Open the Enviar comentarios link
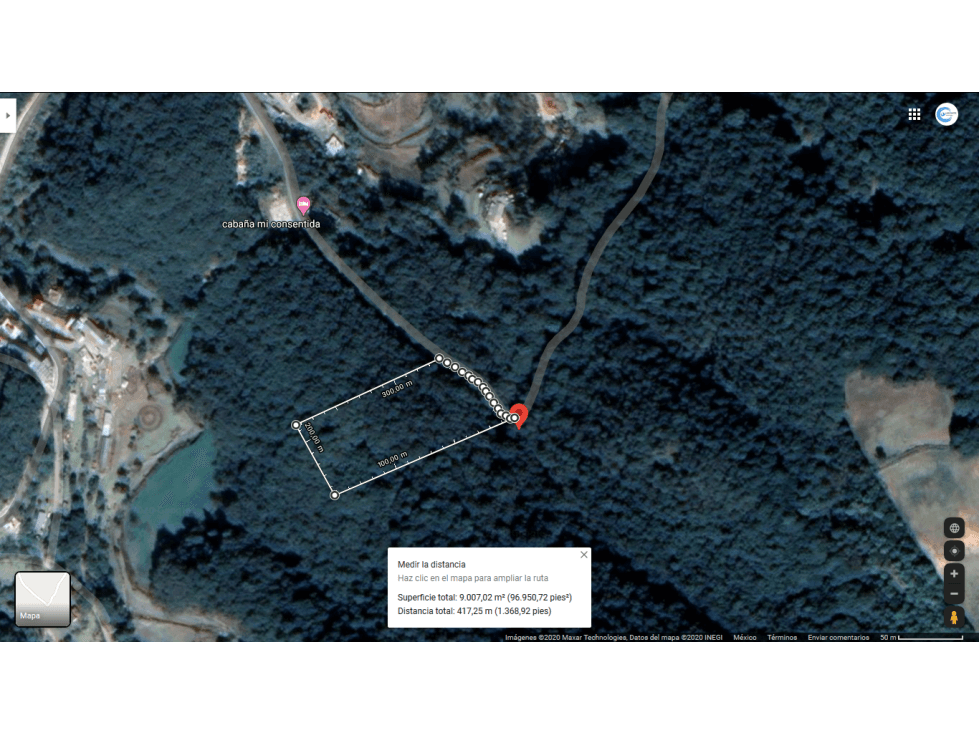Viewport: 979px width, 734px height. coord(838,637)
